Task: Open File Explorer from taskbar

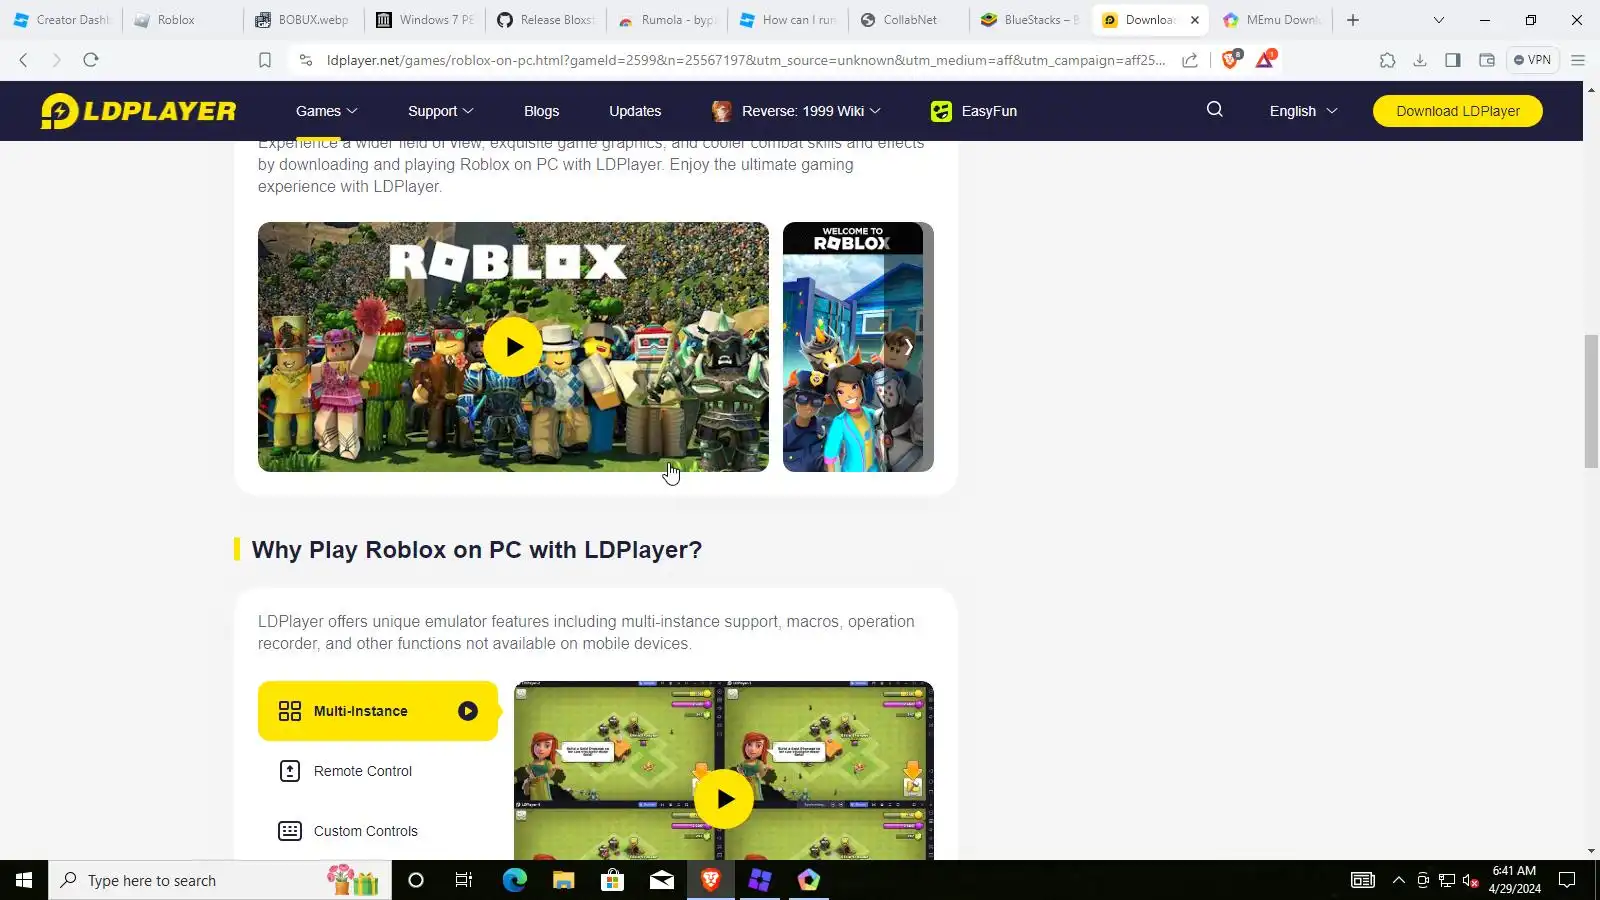Action: 563,880
